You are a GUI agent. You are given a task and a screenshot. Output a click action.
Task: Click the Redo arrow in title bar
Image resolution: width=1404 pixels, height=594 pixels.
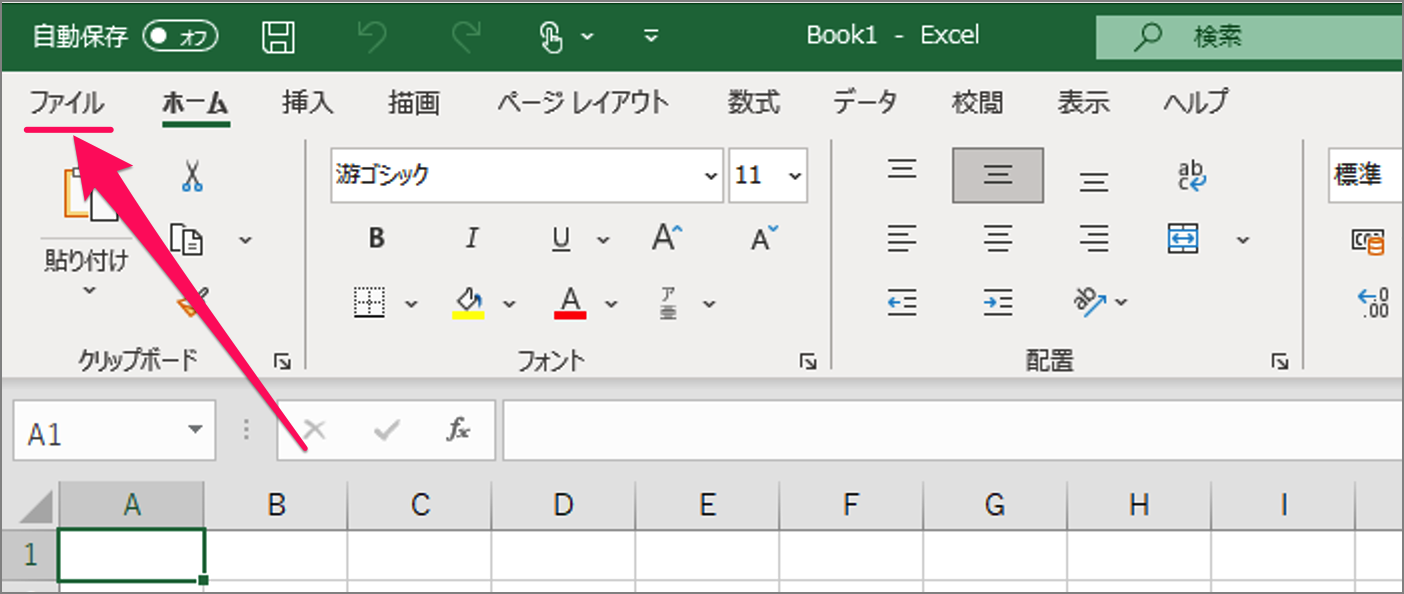tap(465, 37)
